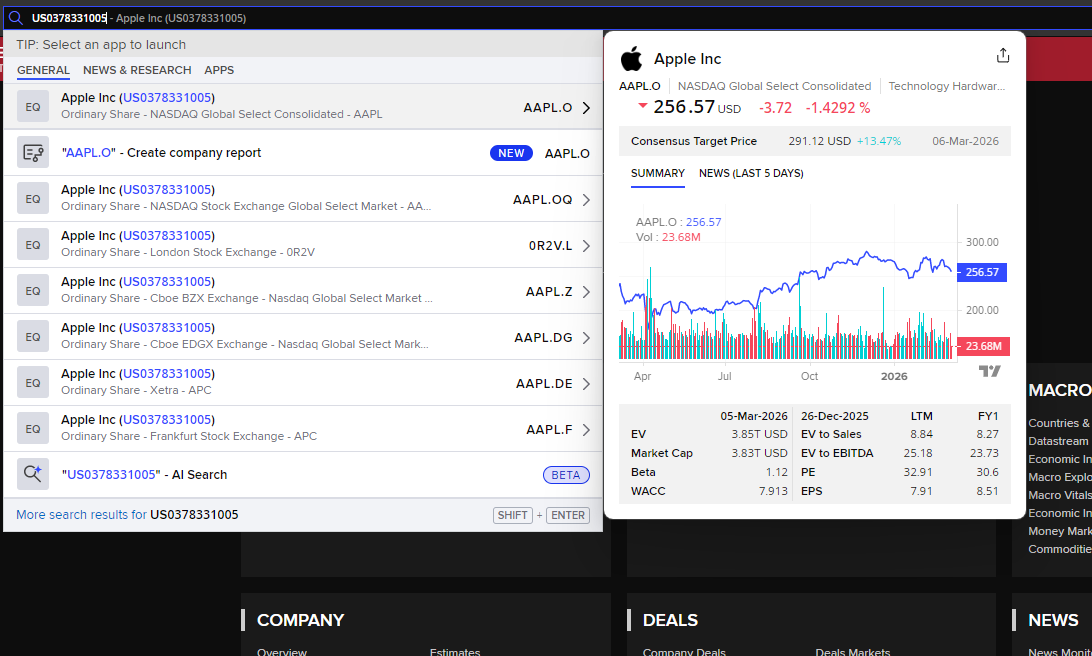Expand the AAPL.DE Xetra chevron
1092x656 pixels.
(586, 383)
